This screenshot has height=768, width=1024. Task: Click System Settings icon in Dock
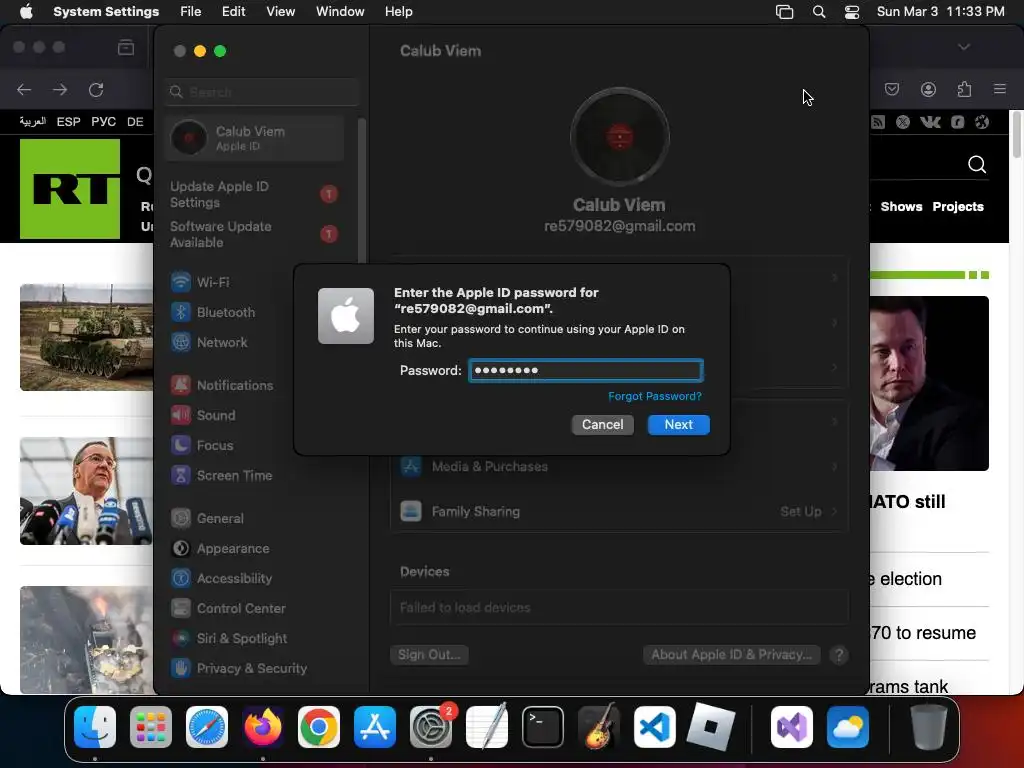point(431,727)
